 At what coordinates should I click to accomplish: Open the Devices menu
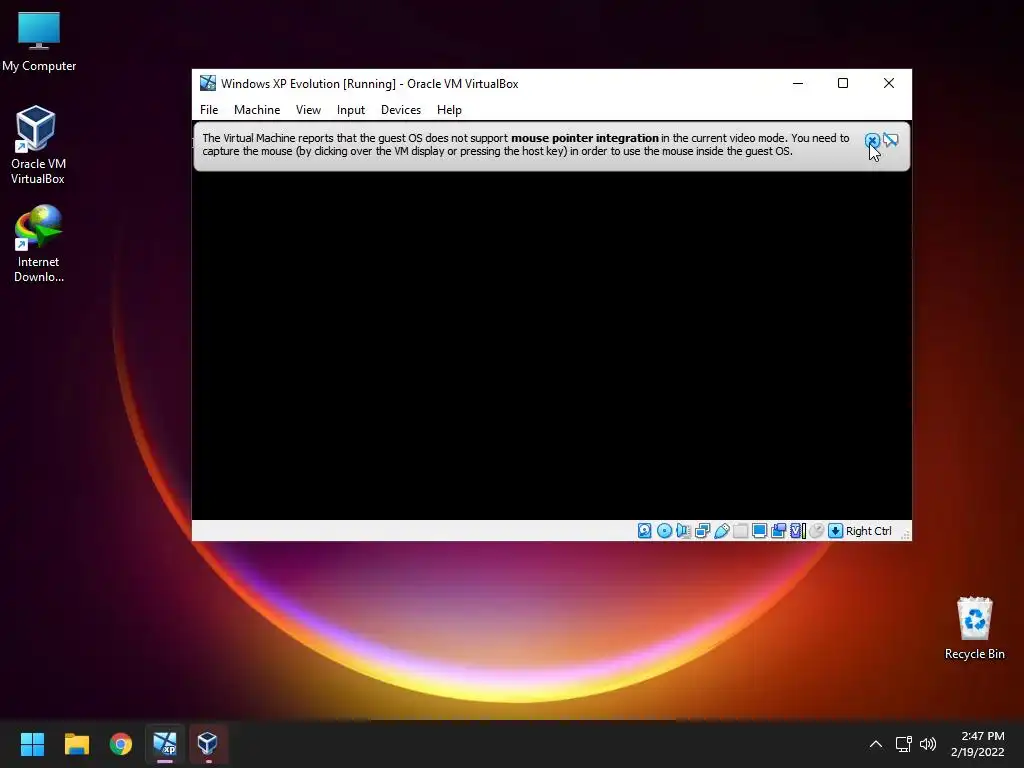pos(401,110)
